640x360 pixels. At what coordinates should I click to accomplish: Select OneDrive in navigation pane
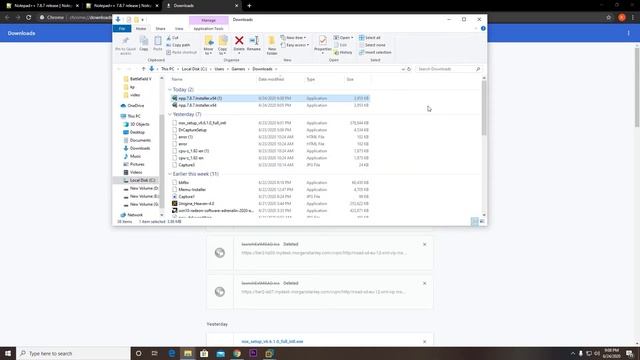pyautogui.click(x=132, y=106)
